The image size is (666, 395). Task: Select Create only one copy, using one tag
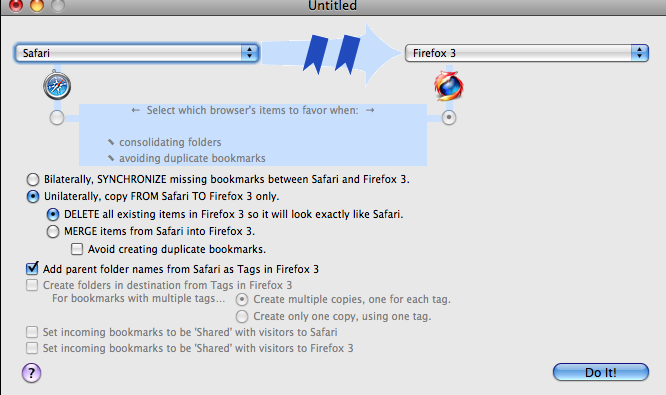(242, 316)
